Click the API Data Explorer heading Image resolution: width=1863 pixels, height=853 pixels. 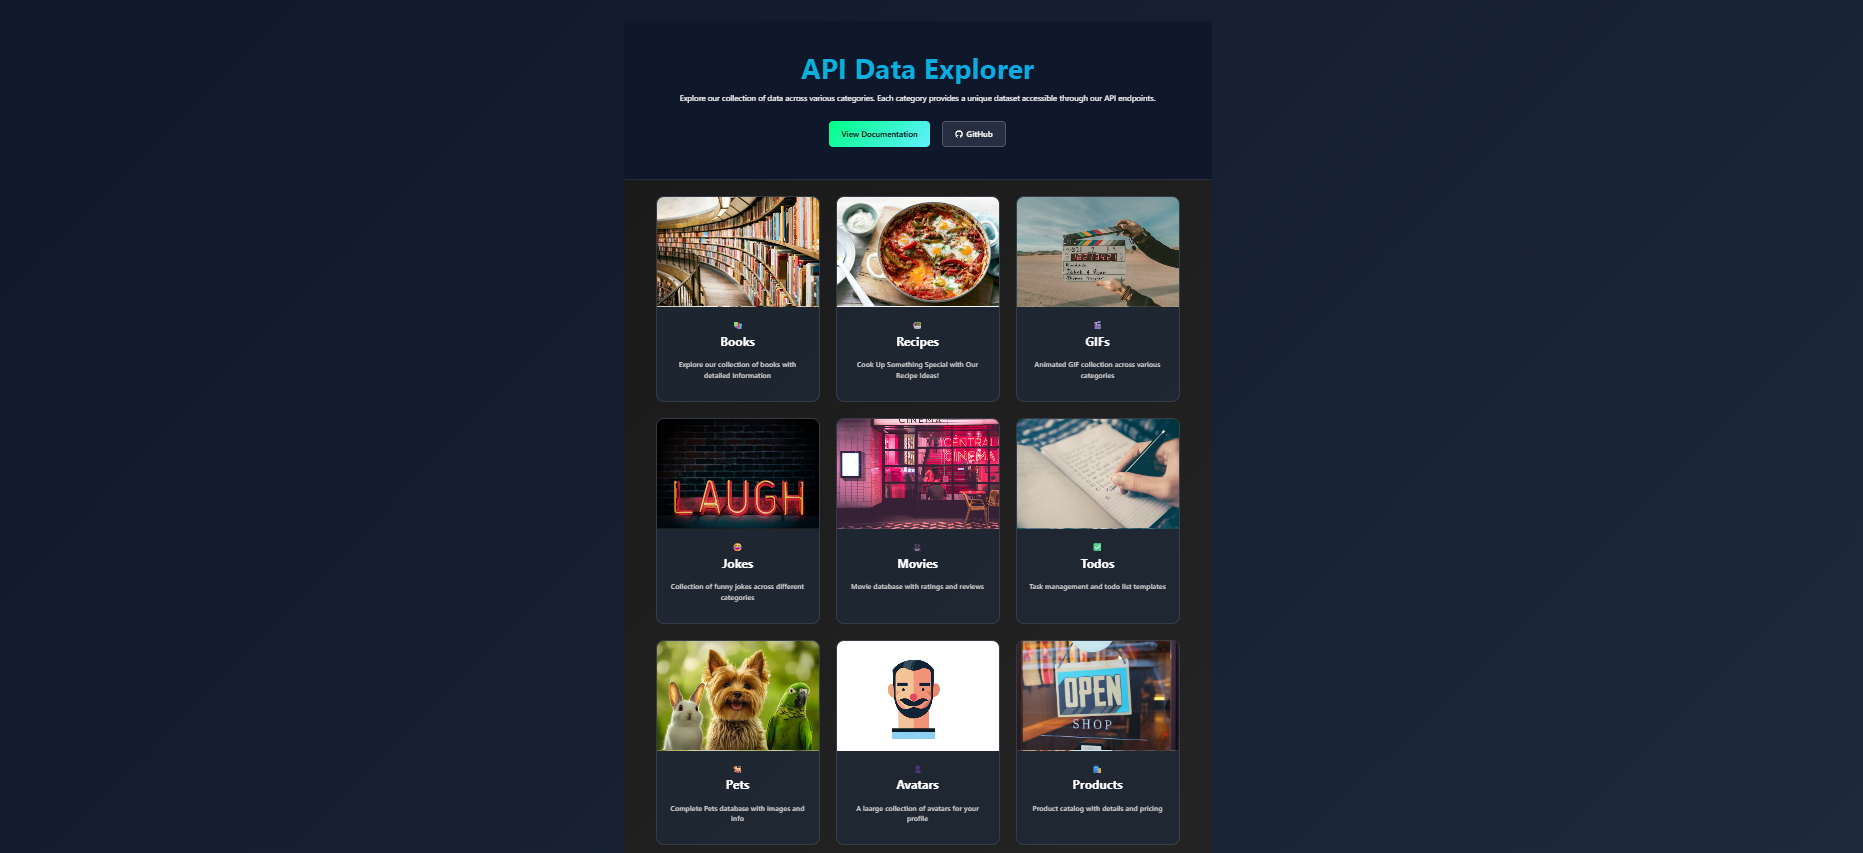918,69
